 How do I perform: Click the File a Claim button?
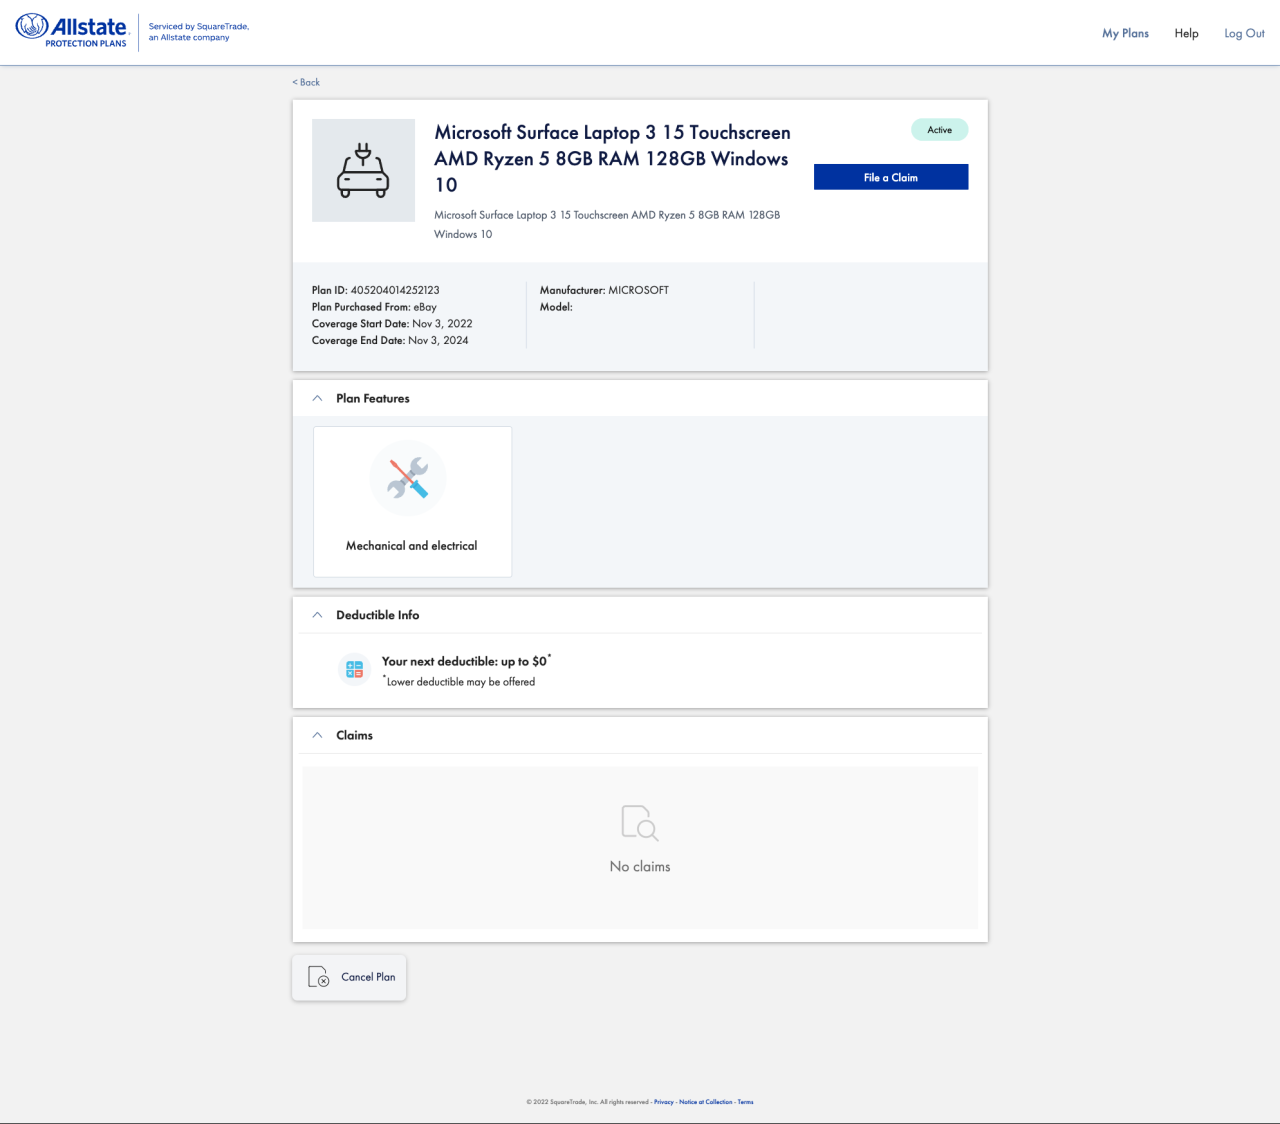[x=890, y=177]
